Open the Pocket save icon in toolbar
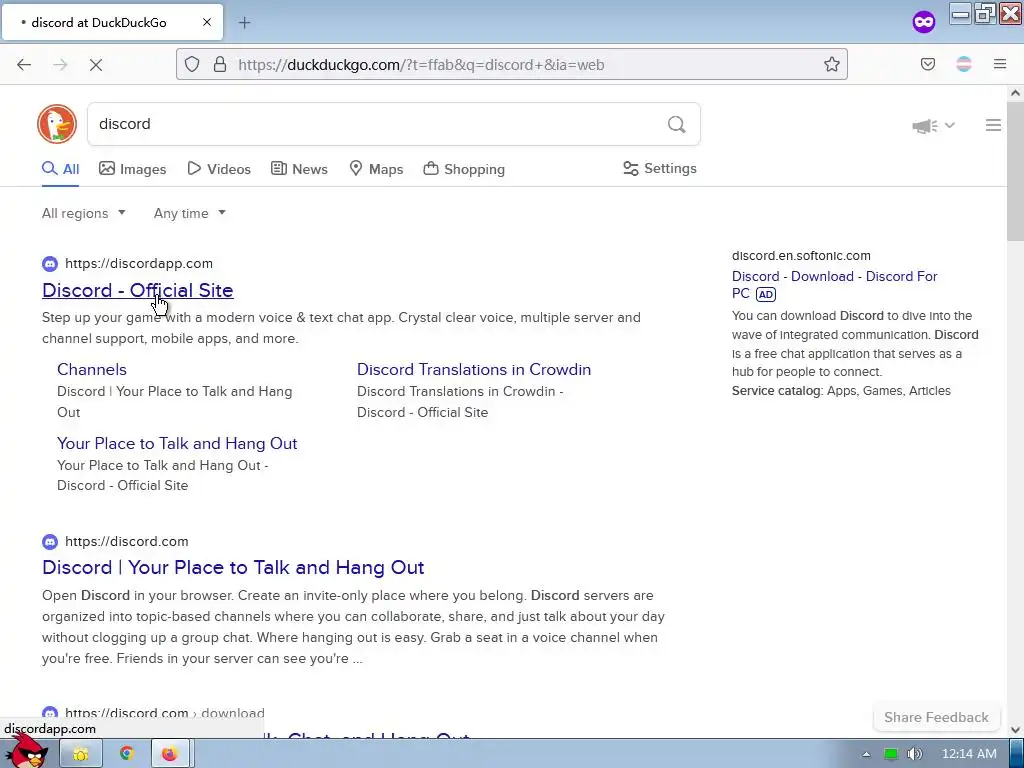This screenshot has height=768, width=1024. [x=927, y=64]
